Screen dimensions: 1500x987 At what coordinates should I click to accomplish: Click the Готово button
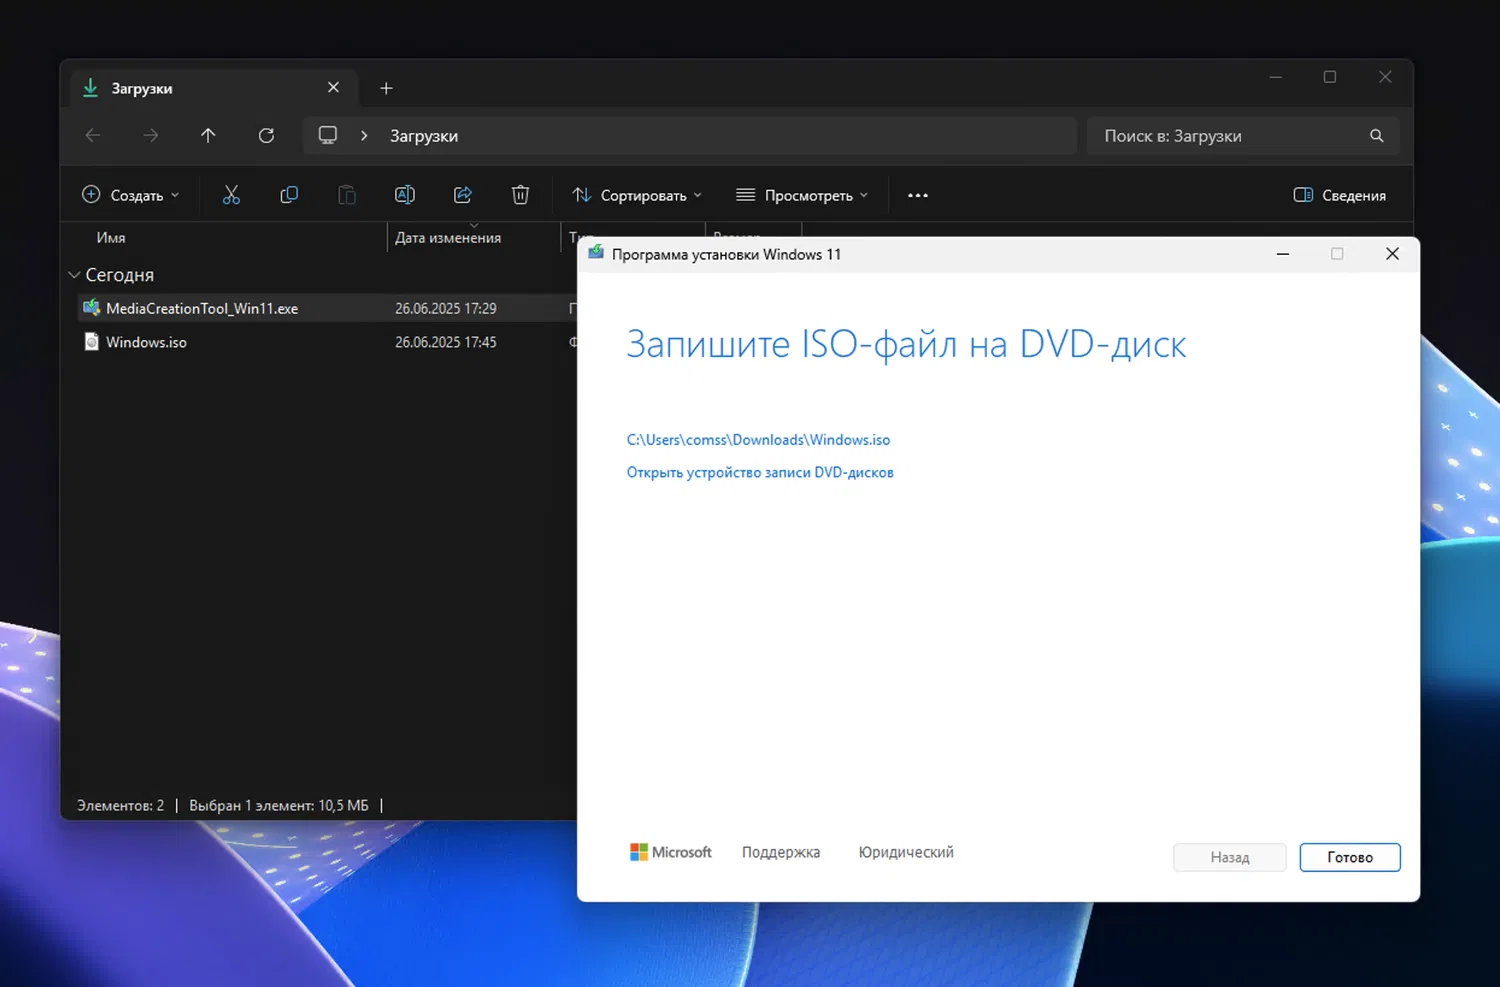point(1349,857)
